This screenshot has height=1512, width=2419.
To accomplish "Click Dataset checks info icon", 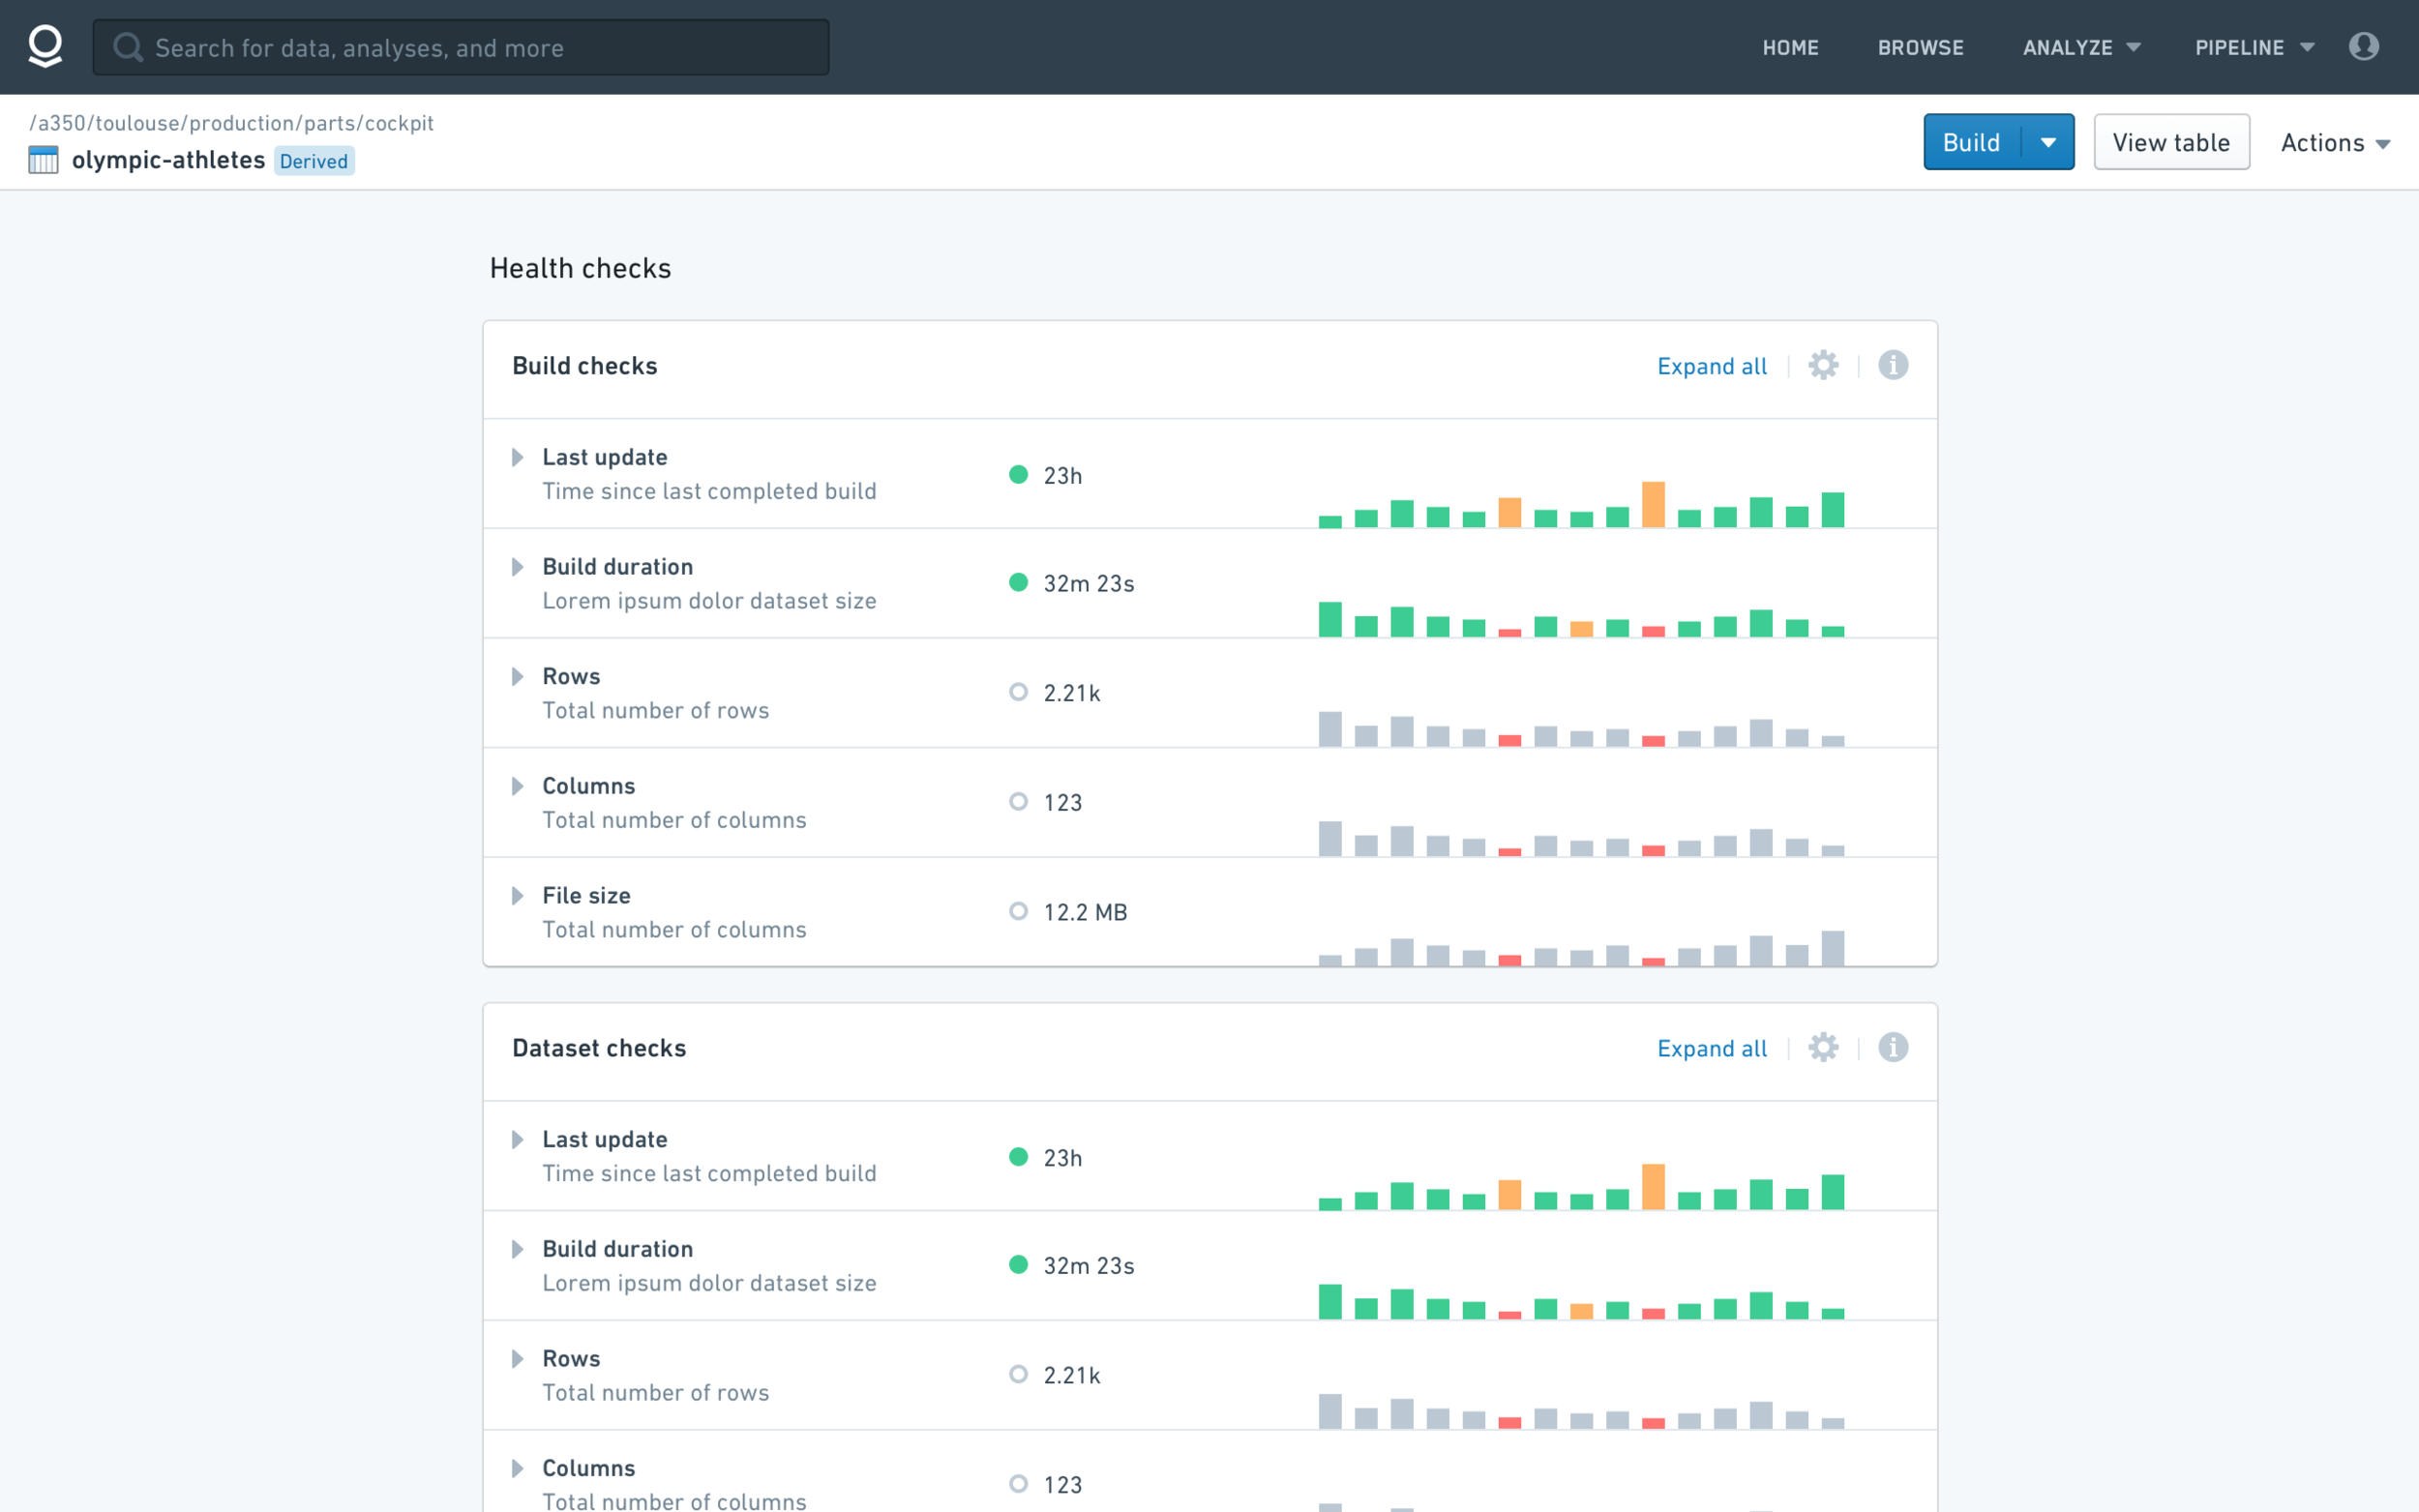I will [1892, 1047].
